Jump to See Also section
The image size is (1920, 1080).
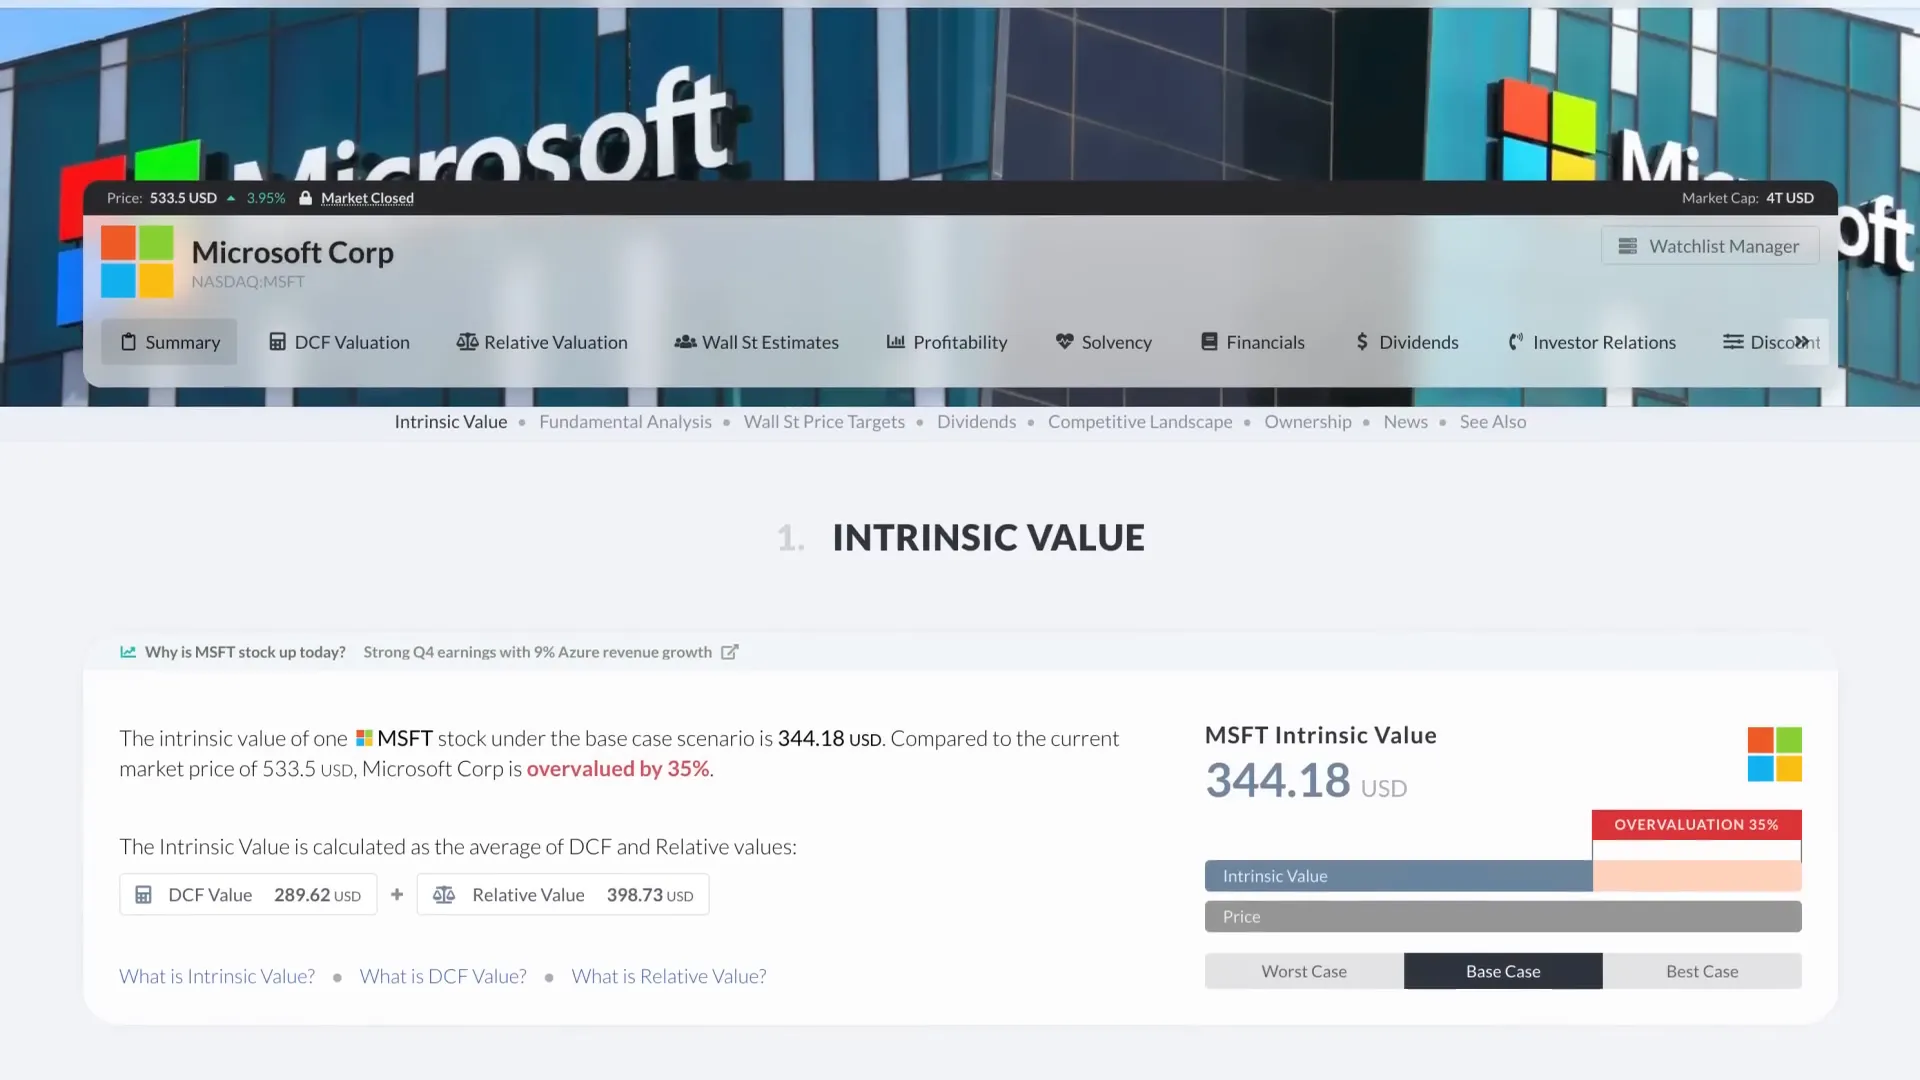click(1493, 422)
